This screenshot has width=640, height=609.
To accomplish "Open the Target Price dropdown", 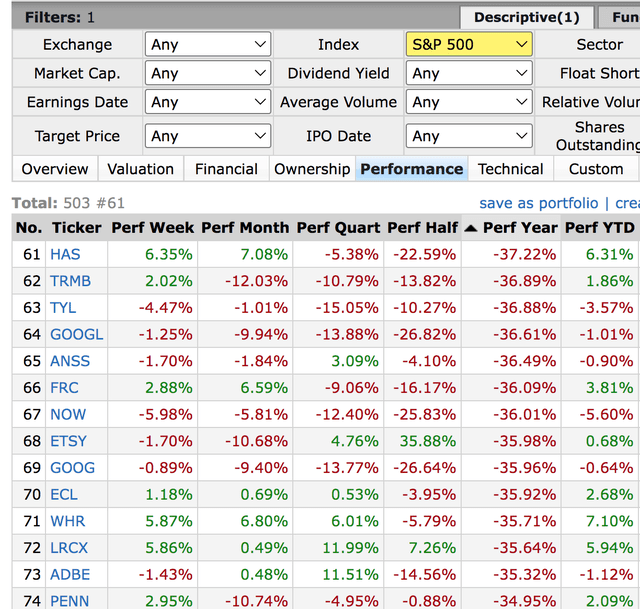I will pyautogui.click(x=208, y=136).
